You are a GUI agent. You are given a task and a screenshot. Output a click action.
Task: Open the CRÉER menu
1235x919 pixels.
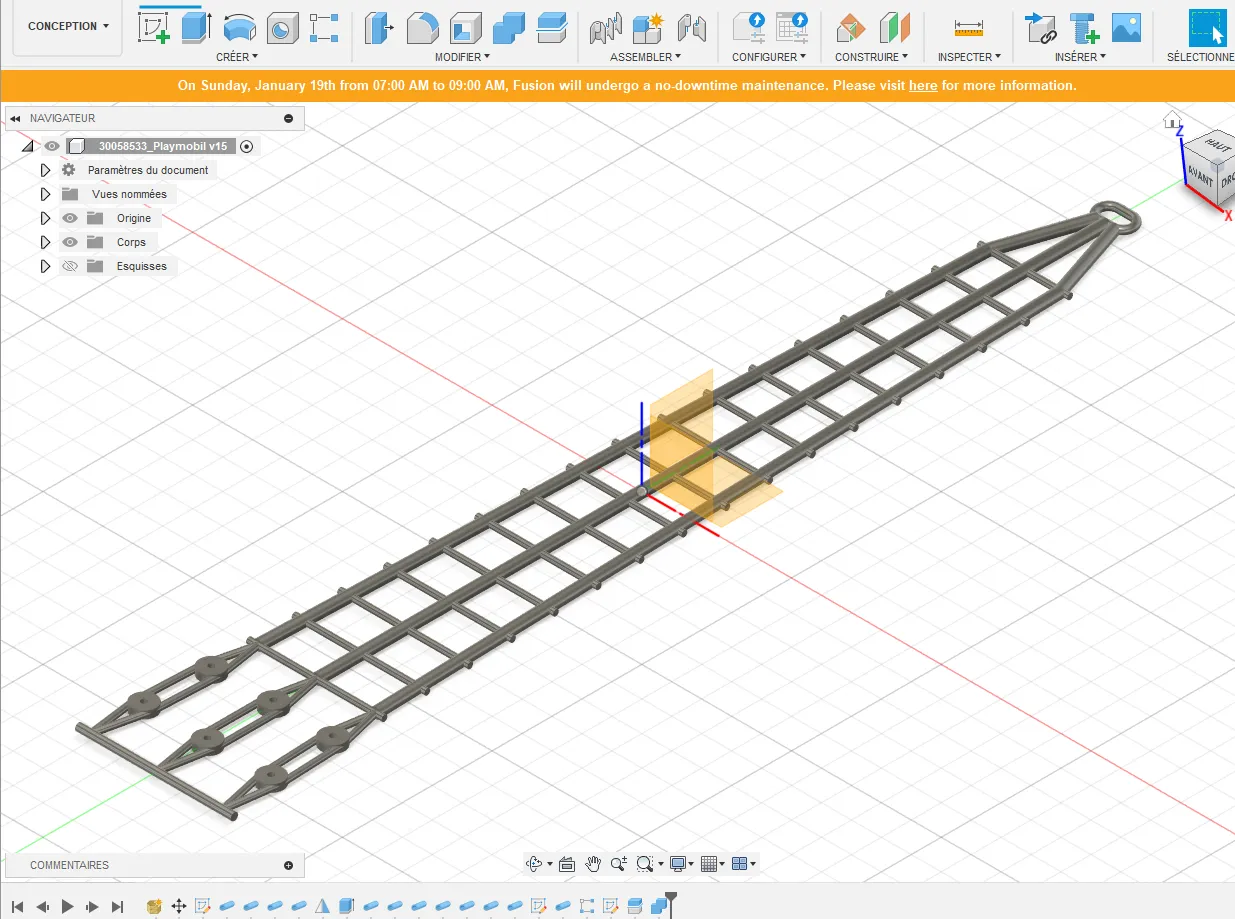pos(237,57)
